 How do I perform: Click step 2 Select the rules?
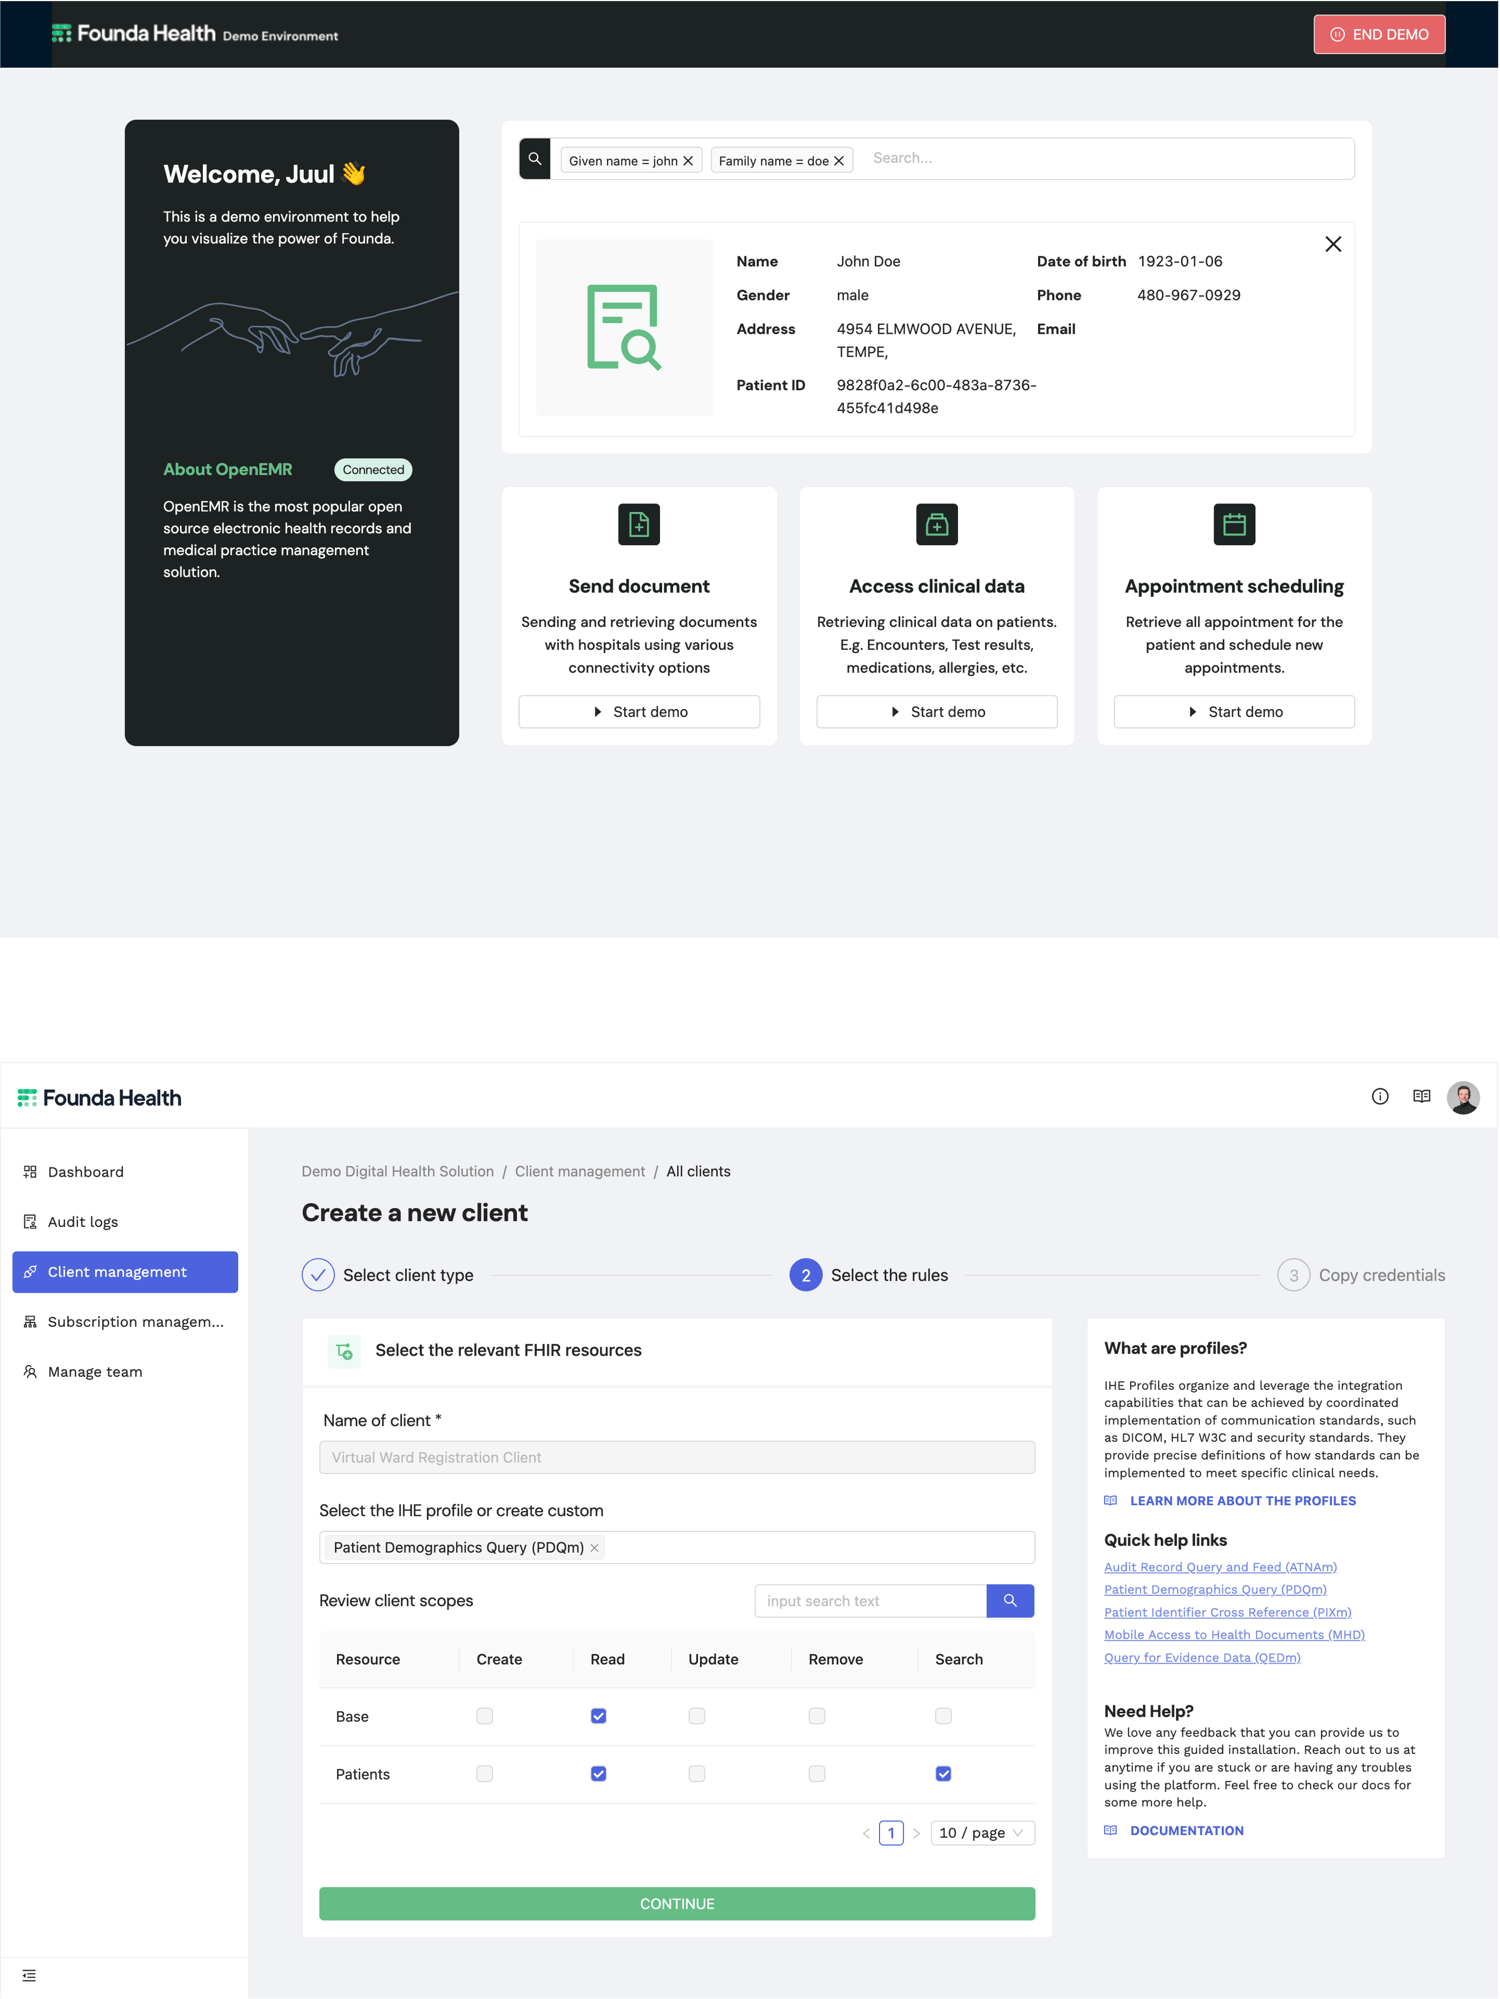[869, 1275]
